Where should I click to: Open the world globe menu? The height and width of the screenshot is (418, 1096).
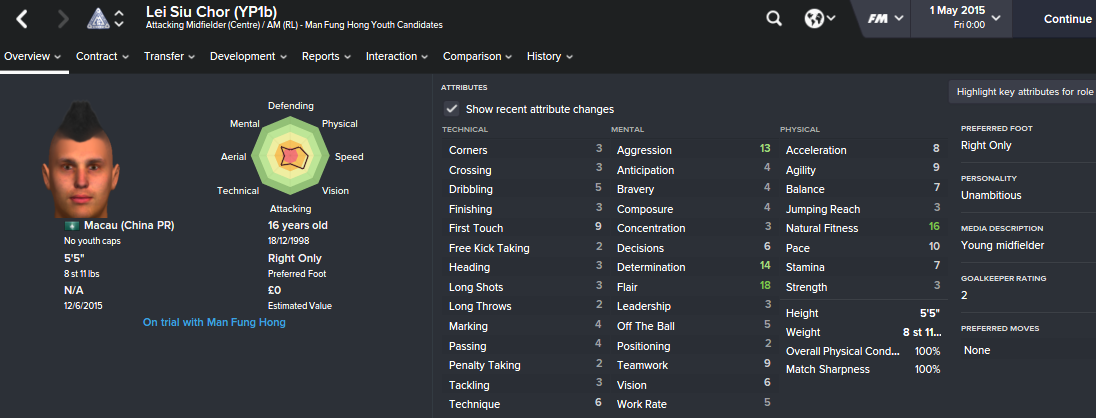point(820,19)
